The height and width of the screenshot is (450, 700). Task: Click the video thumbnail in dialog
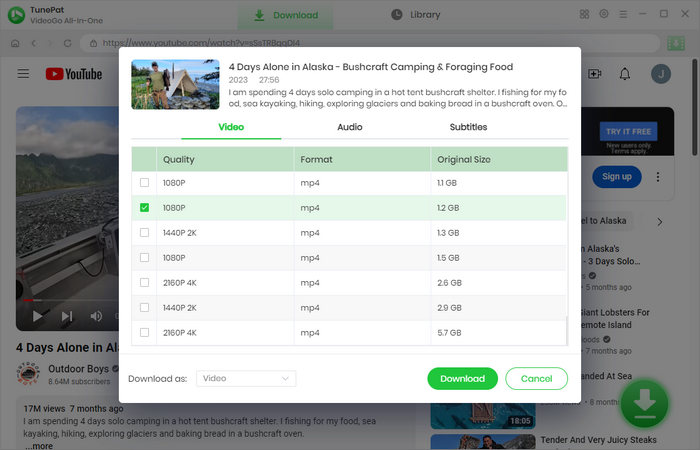[175, 84]
